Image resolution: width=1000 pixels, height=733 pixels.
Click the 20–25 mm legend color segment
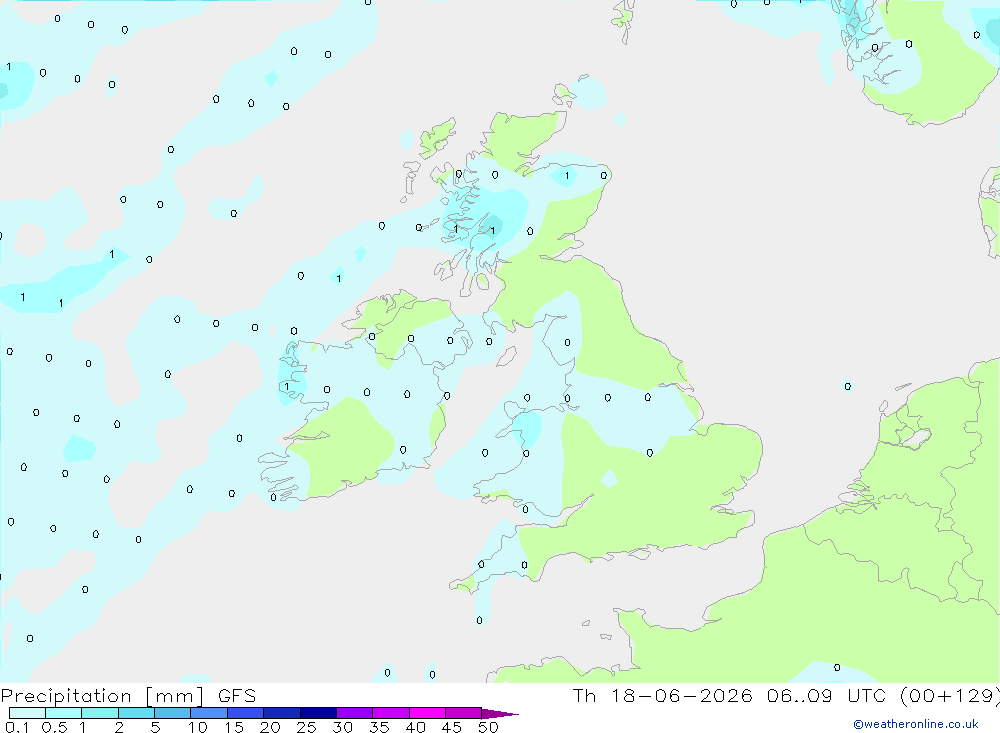[281, 713]
